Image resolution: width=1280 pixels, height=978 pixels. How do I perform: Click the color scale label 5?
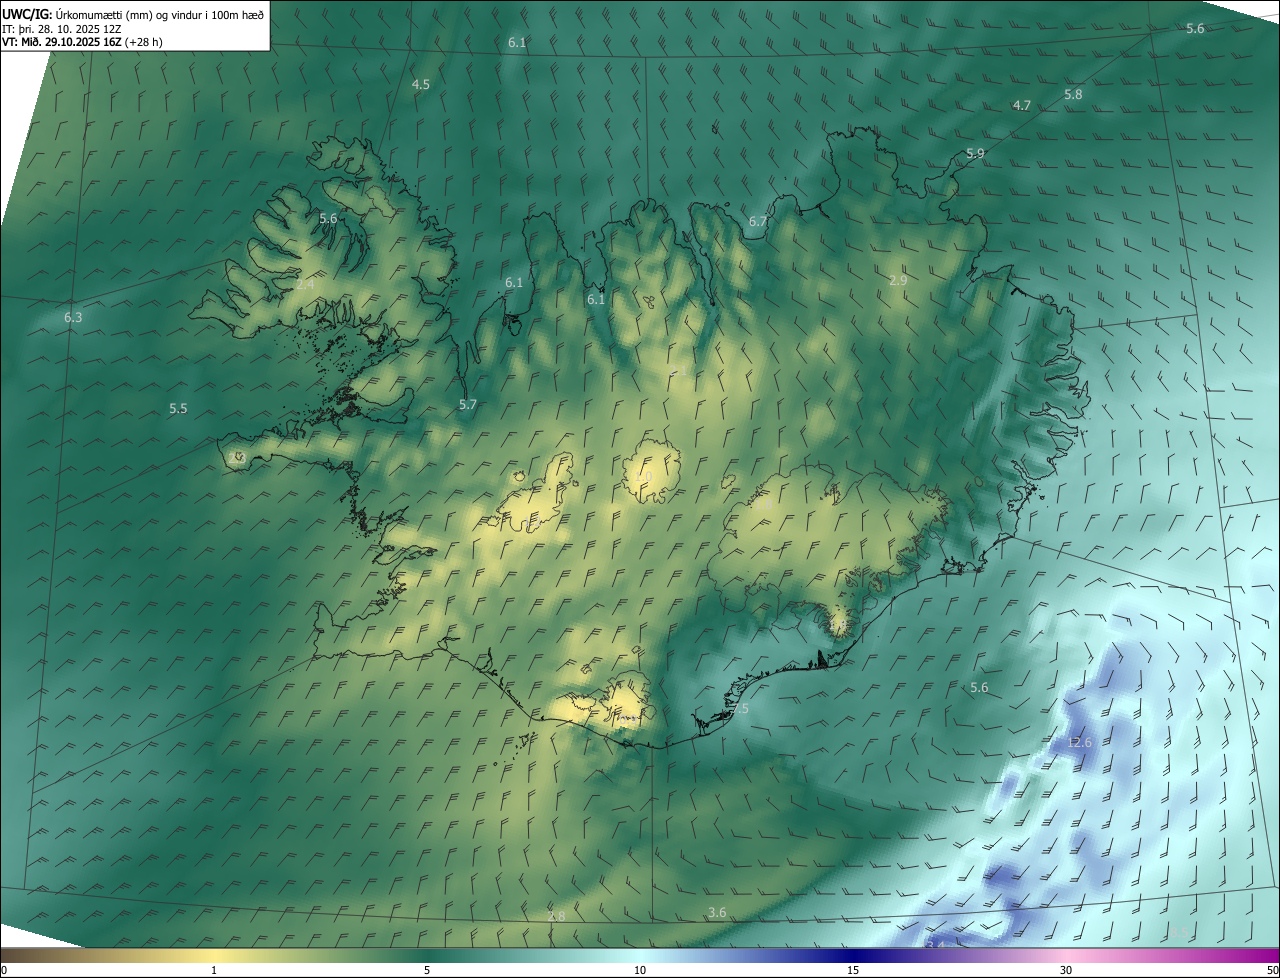(427, 970)
